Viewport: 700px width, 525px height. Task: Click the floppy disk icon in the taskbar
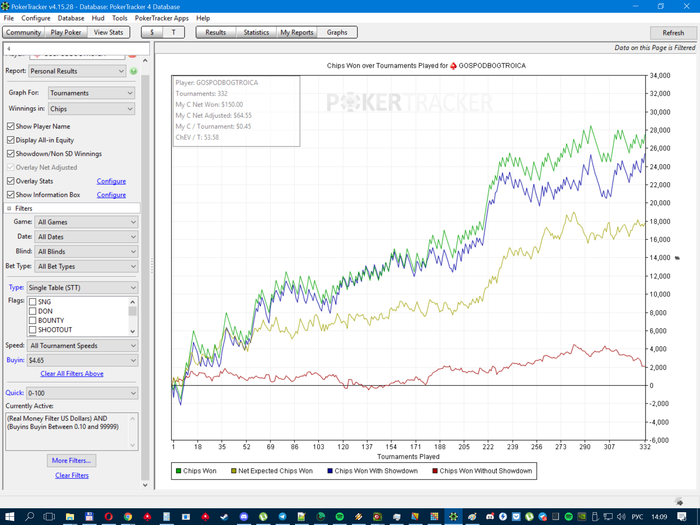[89, 517]
